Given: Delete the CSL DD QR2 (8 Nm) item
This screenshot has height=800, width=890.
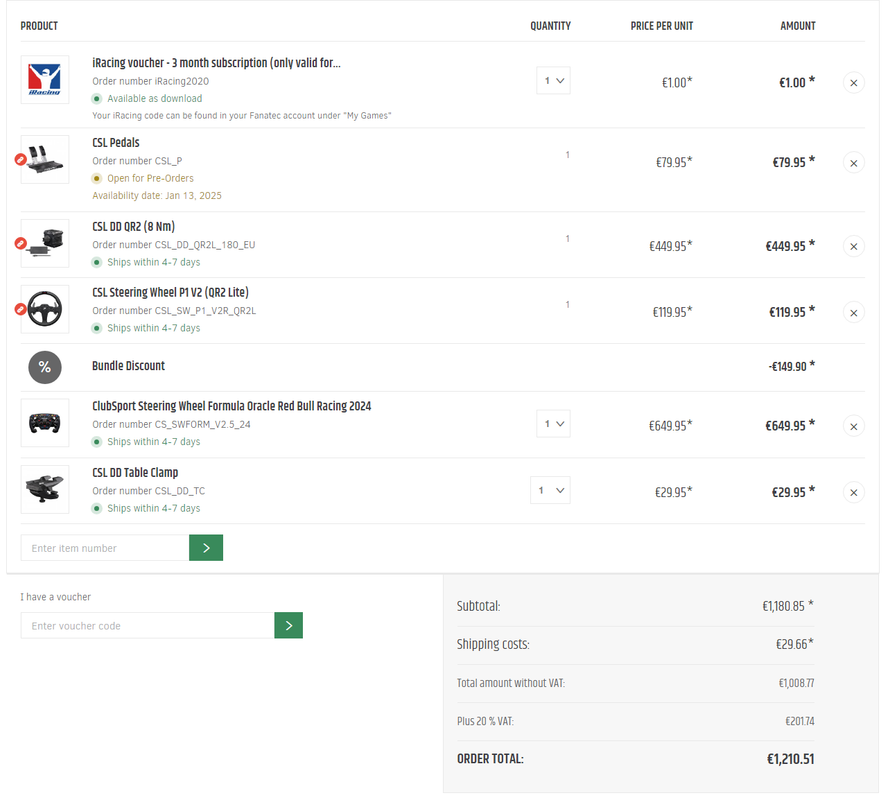Looking at the screenshot, I should [x=853, y=246].
